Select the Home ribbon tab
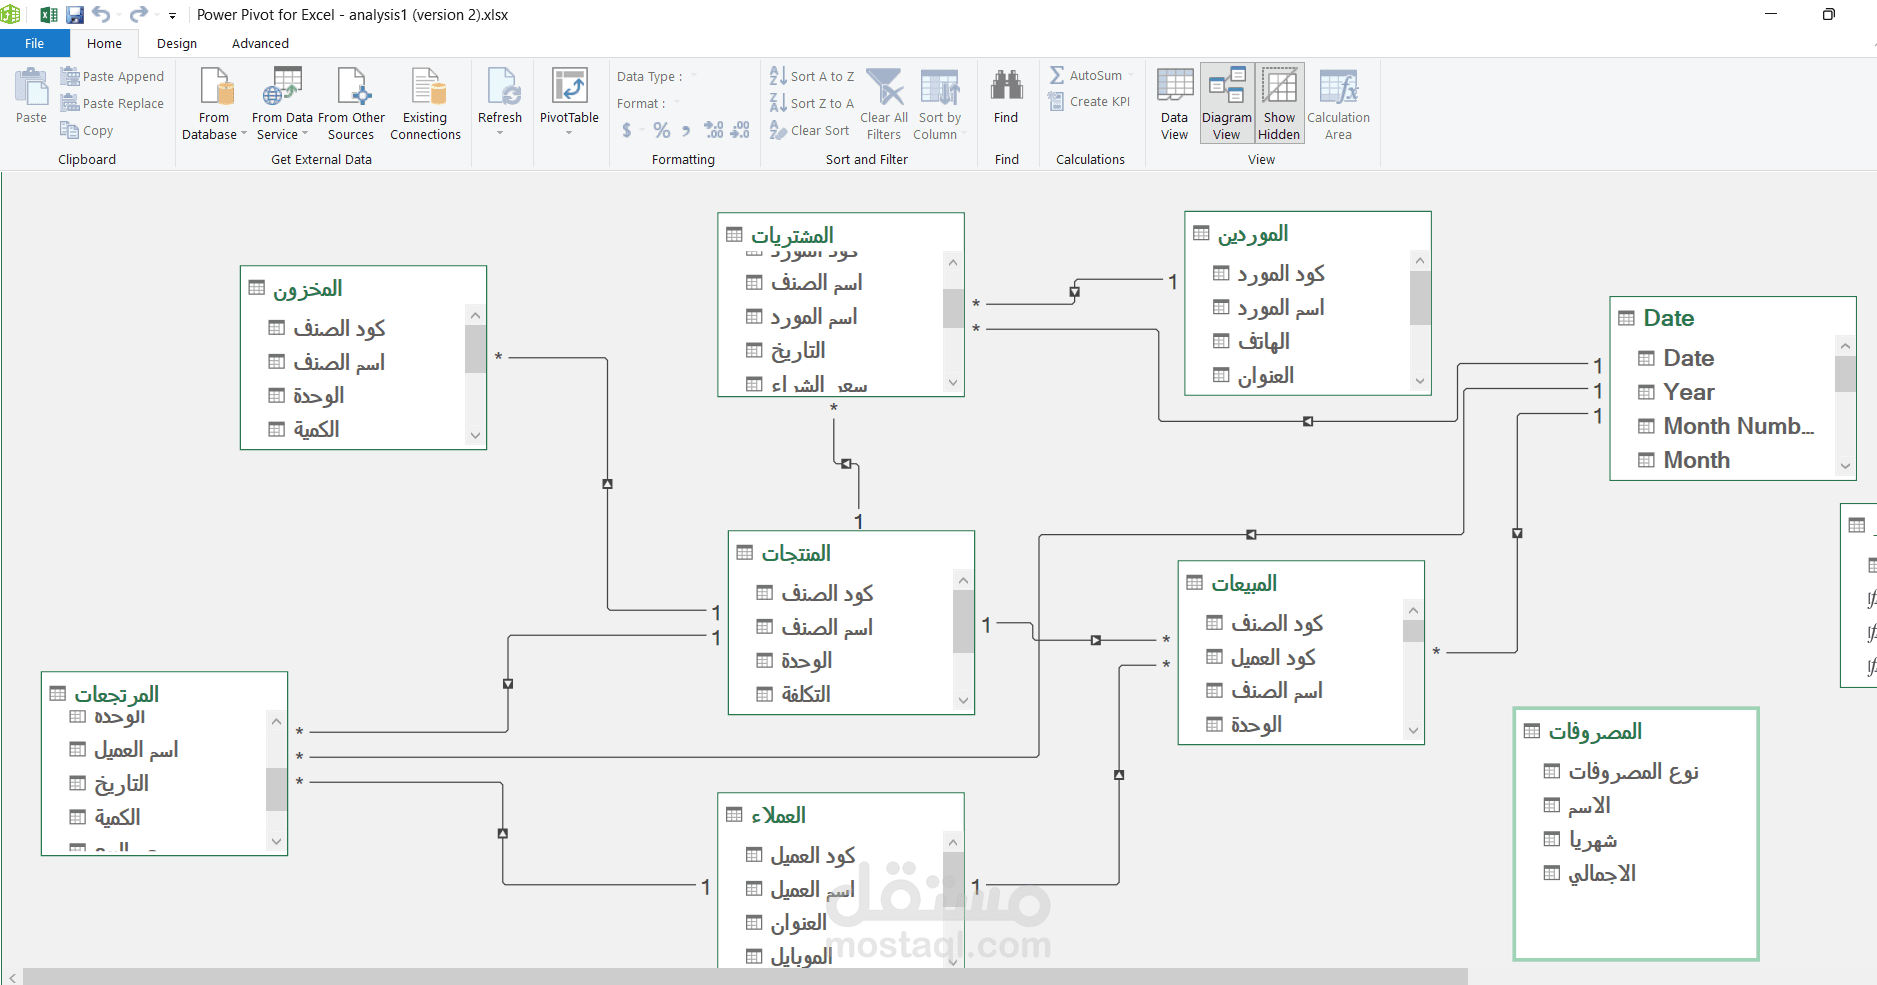This screenshot has height=985, width=1877. 104,43
